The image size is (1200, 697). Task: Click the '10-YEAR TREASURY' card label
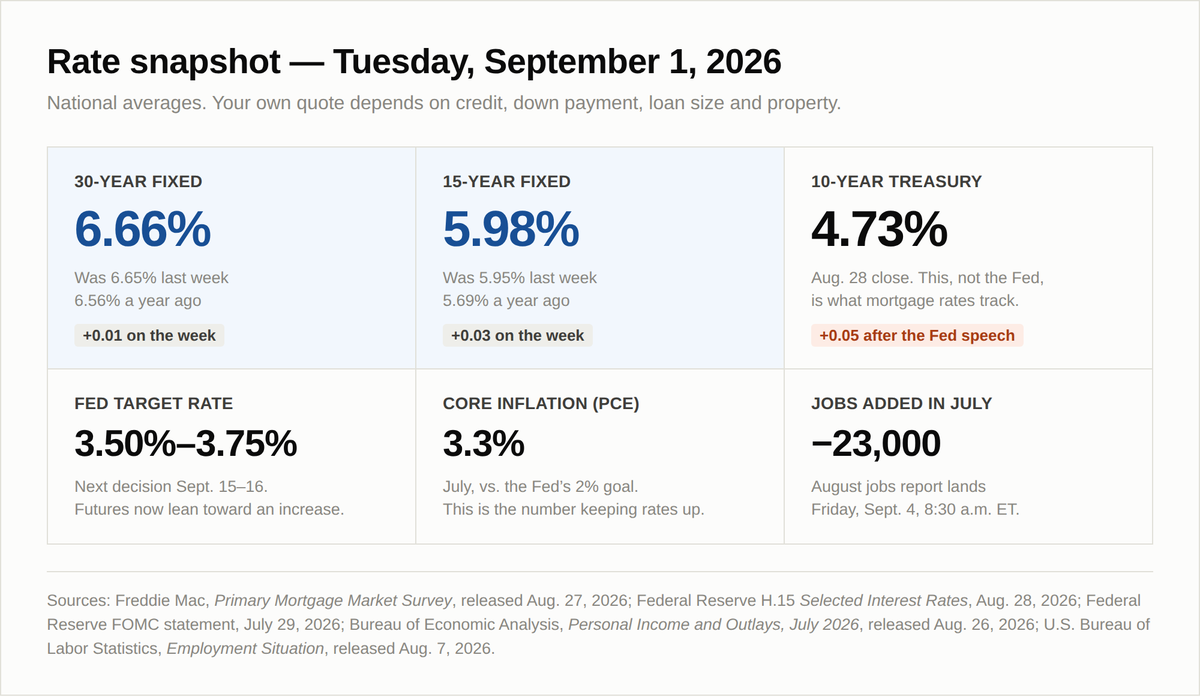(896, 182)
